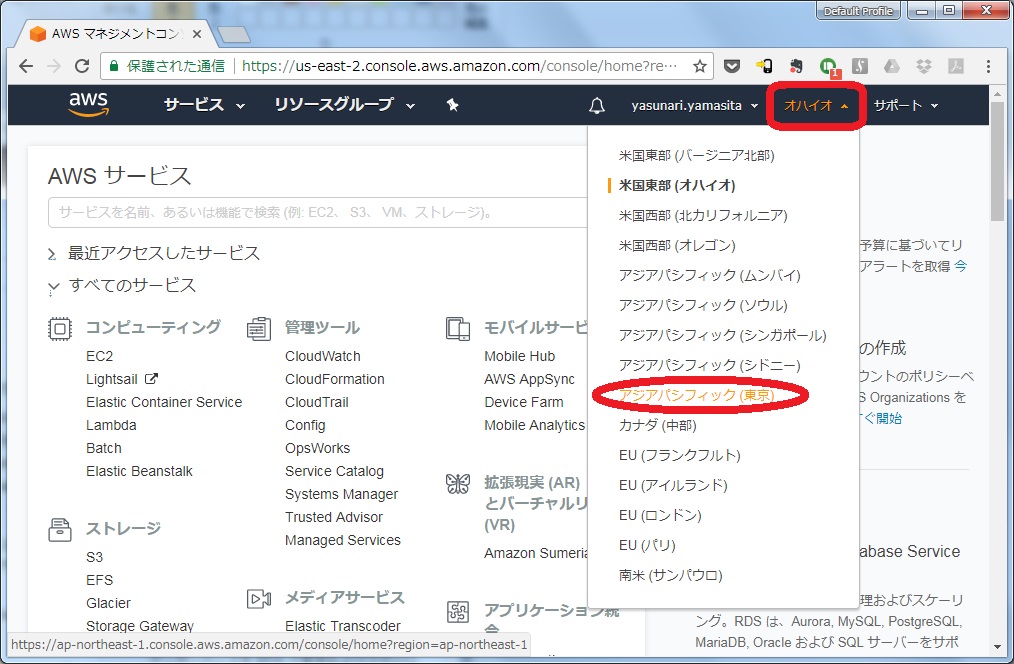Click the green extension icon with red badge
The image size is (1014, 664).
[x=828, y=67]
